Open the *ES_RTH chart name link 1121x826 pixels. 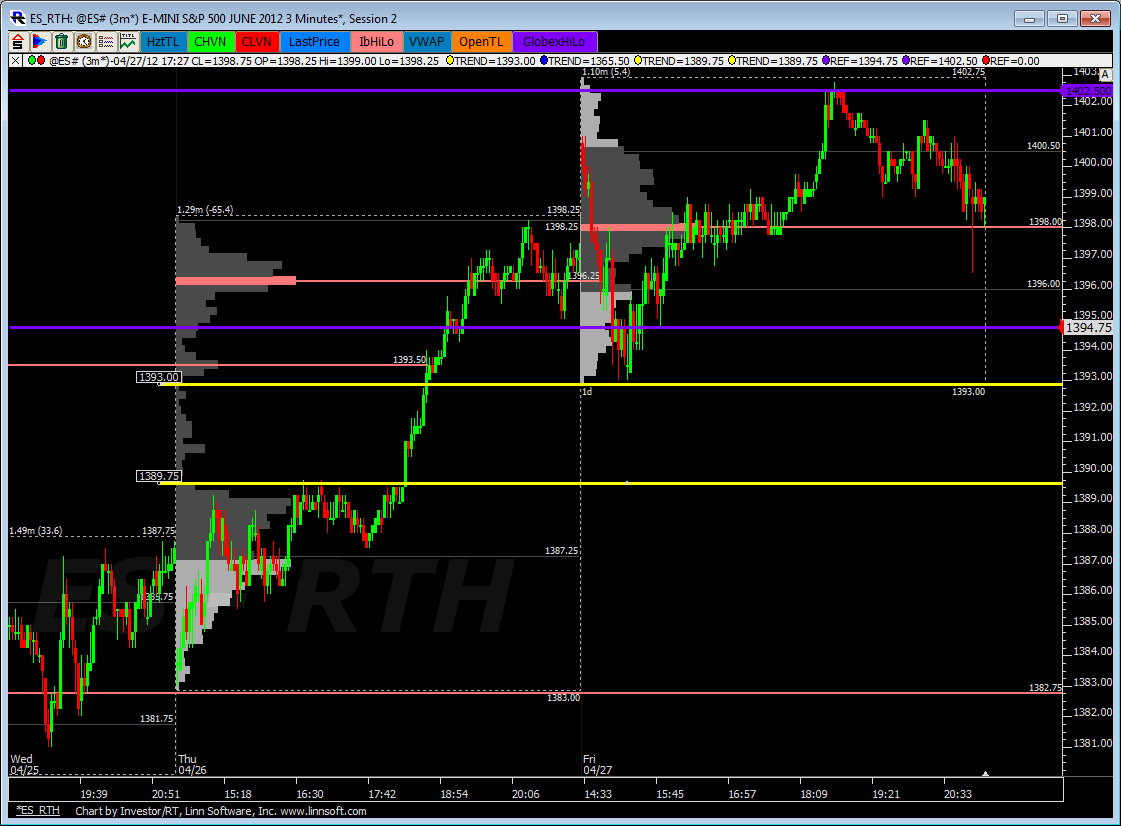pyautogui.click(x=38, y=810)
